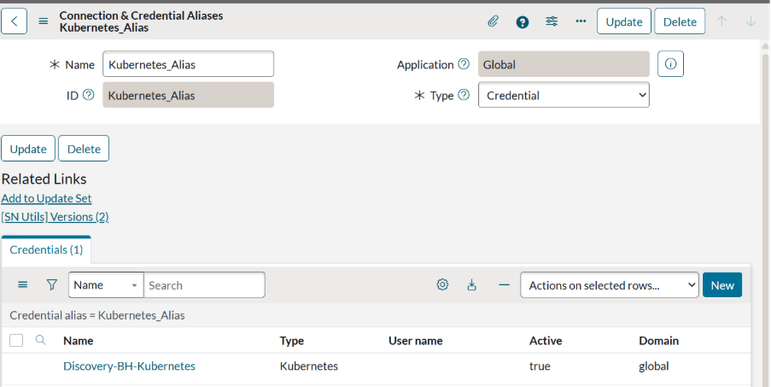Open help with the question mark icon
Screen dimensions: 771x387
click(x=522, y=22)
